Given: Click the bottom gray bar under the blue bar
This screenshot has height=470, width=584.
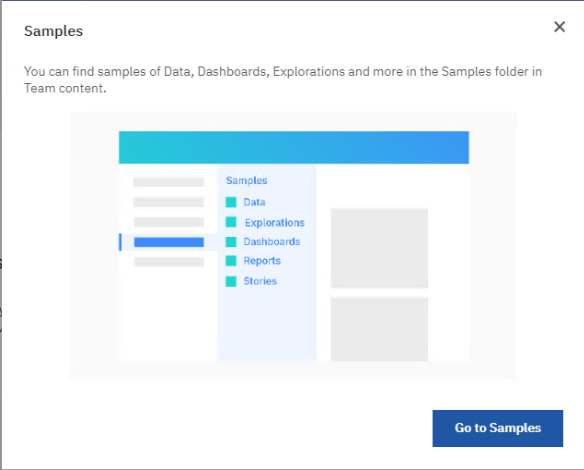Looking at the screenshot, I should (169, 262).
